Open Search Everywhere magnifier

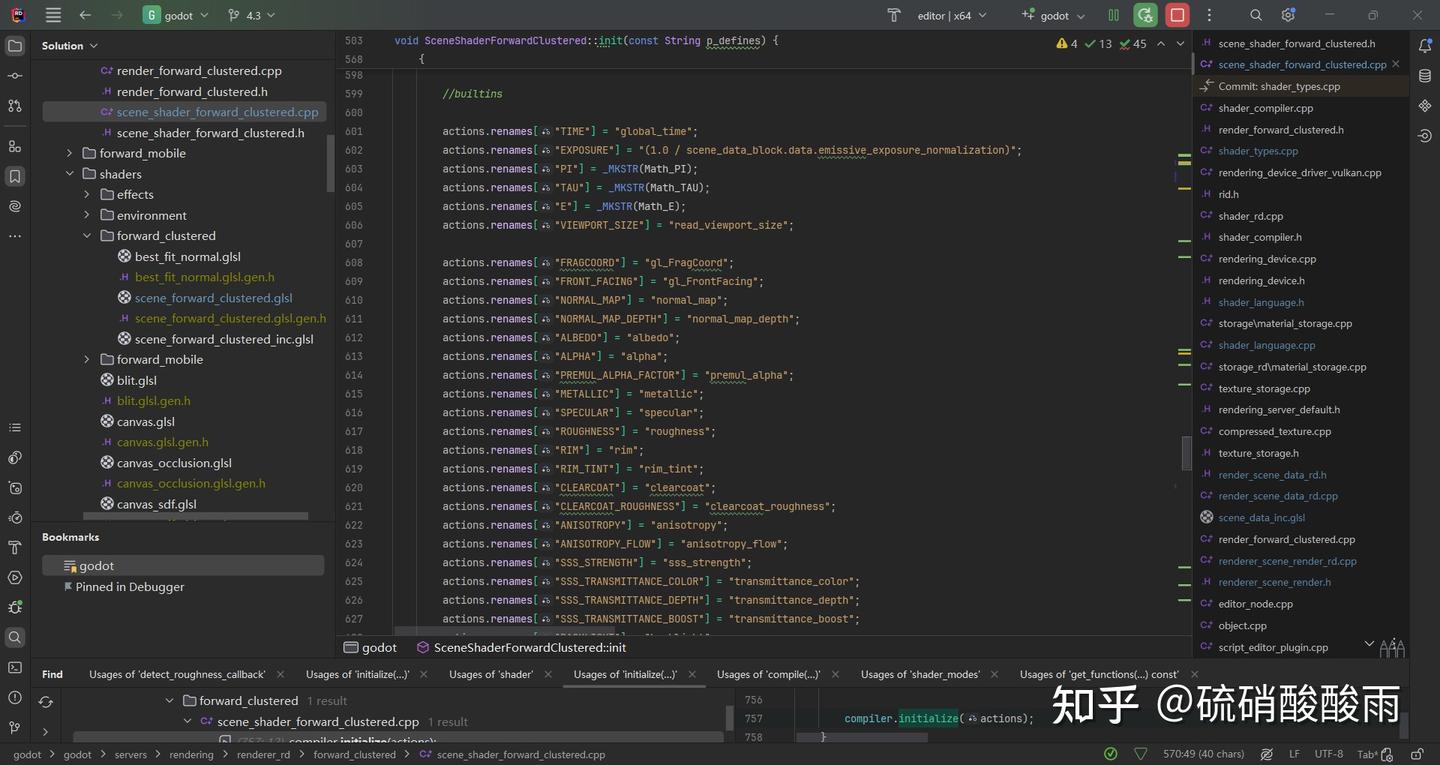(1256, 15)
